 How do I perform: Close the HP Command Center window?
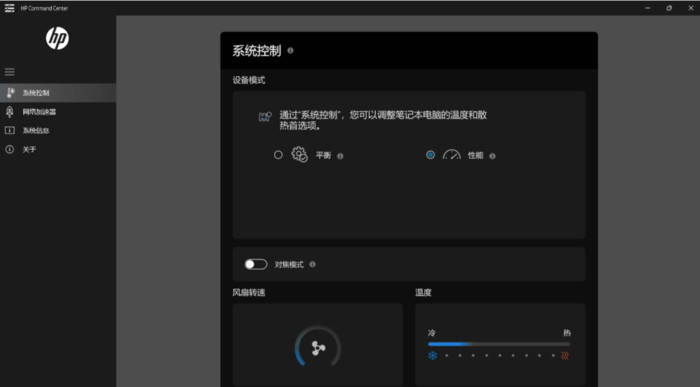click(690, 8)
